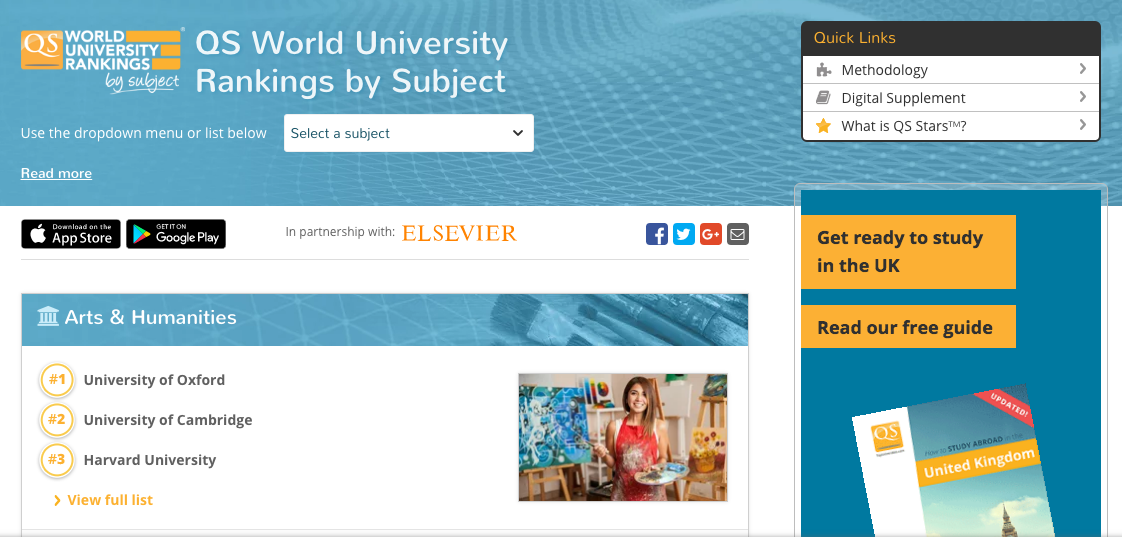The height and width of the screenshot is (537, 1122).
Task: Click the QS World University Rankings logo
Action: point(102,59)
